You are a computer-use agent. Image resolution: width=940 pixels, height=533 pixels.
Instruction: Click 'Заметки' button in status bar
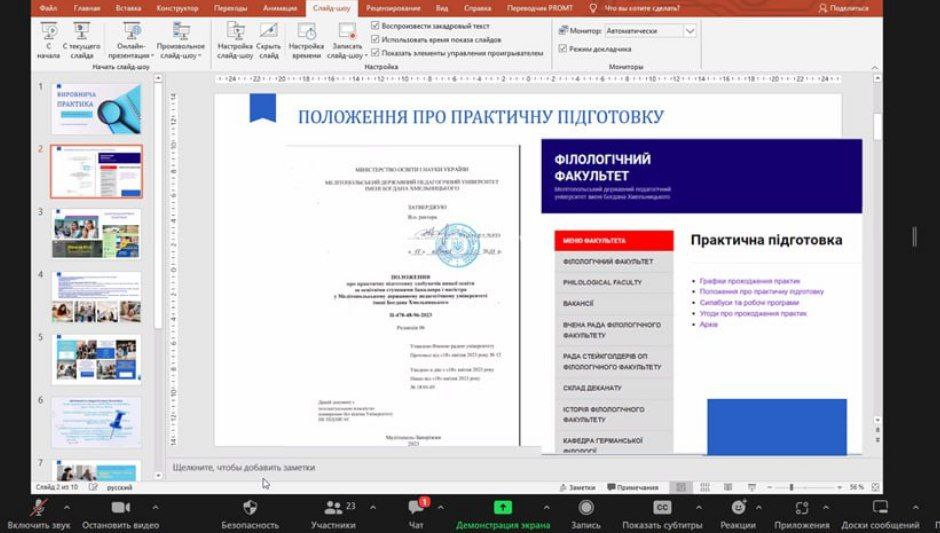point(576,487)
